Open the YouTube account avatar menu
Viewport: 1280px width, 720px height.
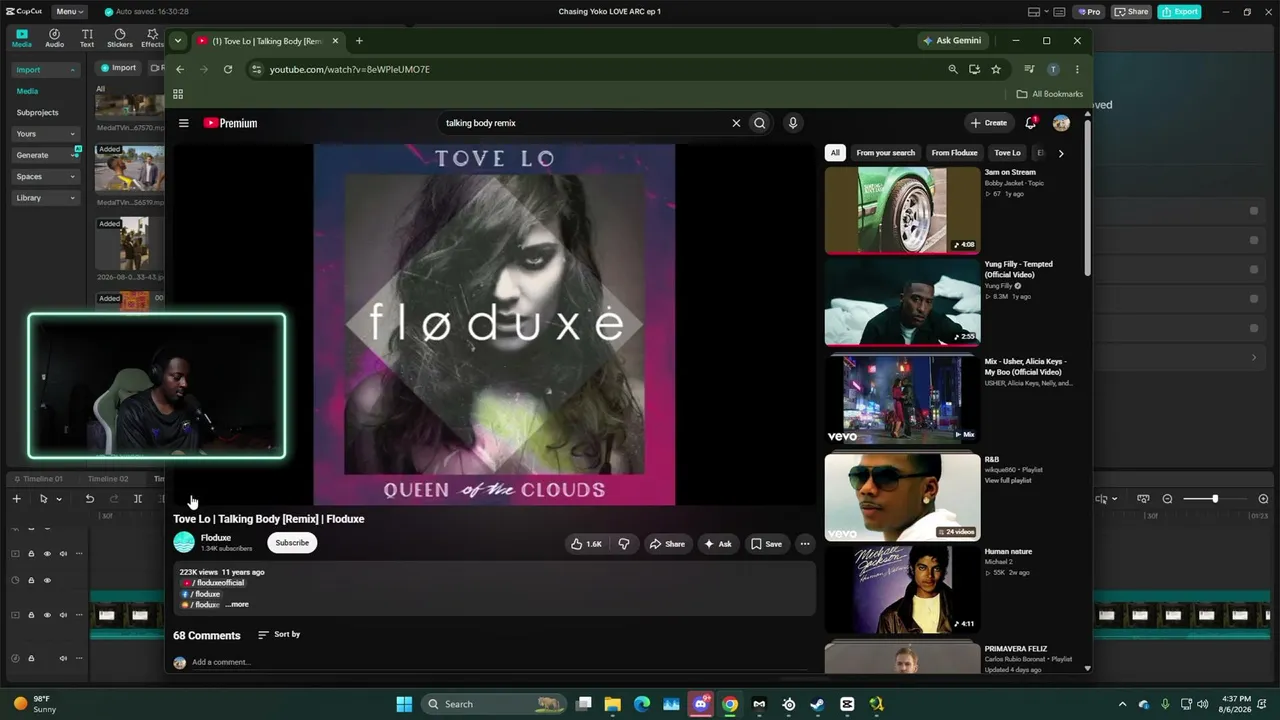1061,123
